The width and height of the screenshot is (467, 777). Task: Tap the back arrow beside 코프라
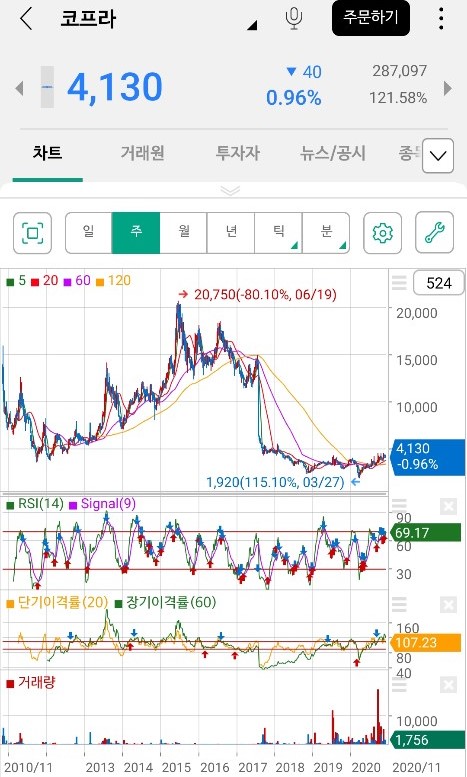[x=26, y=19]
